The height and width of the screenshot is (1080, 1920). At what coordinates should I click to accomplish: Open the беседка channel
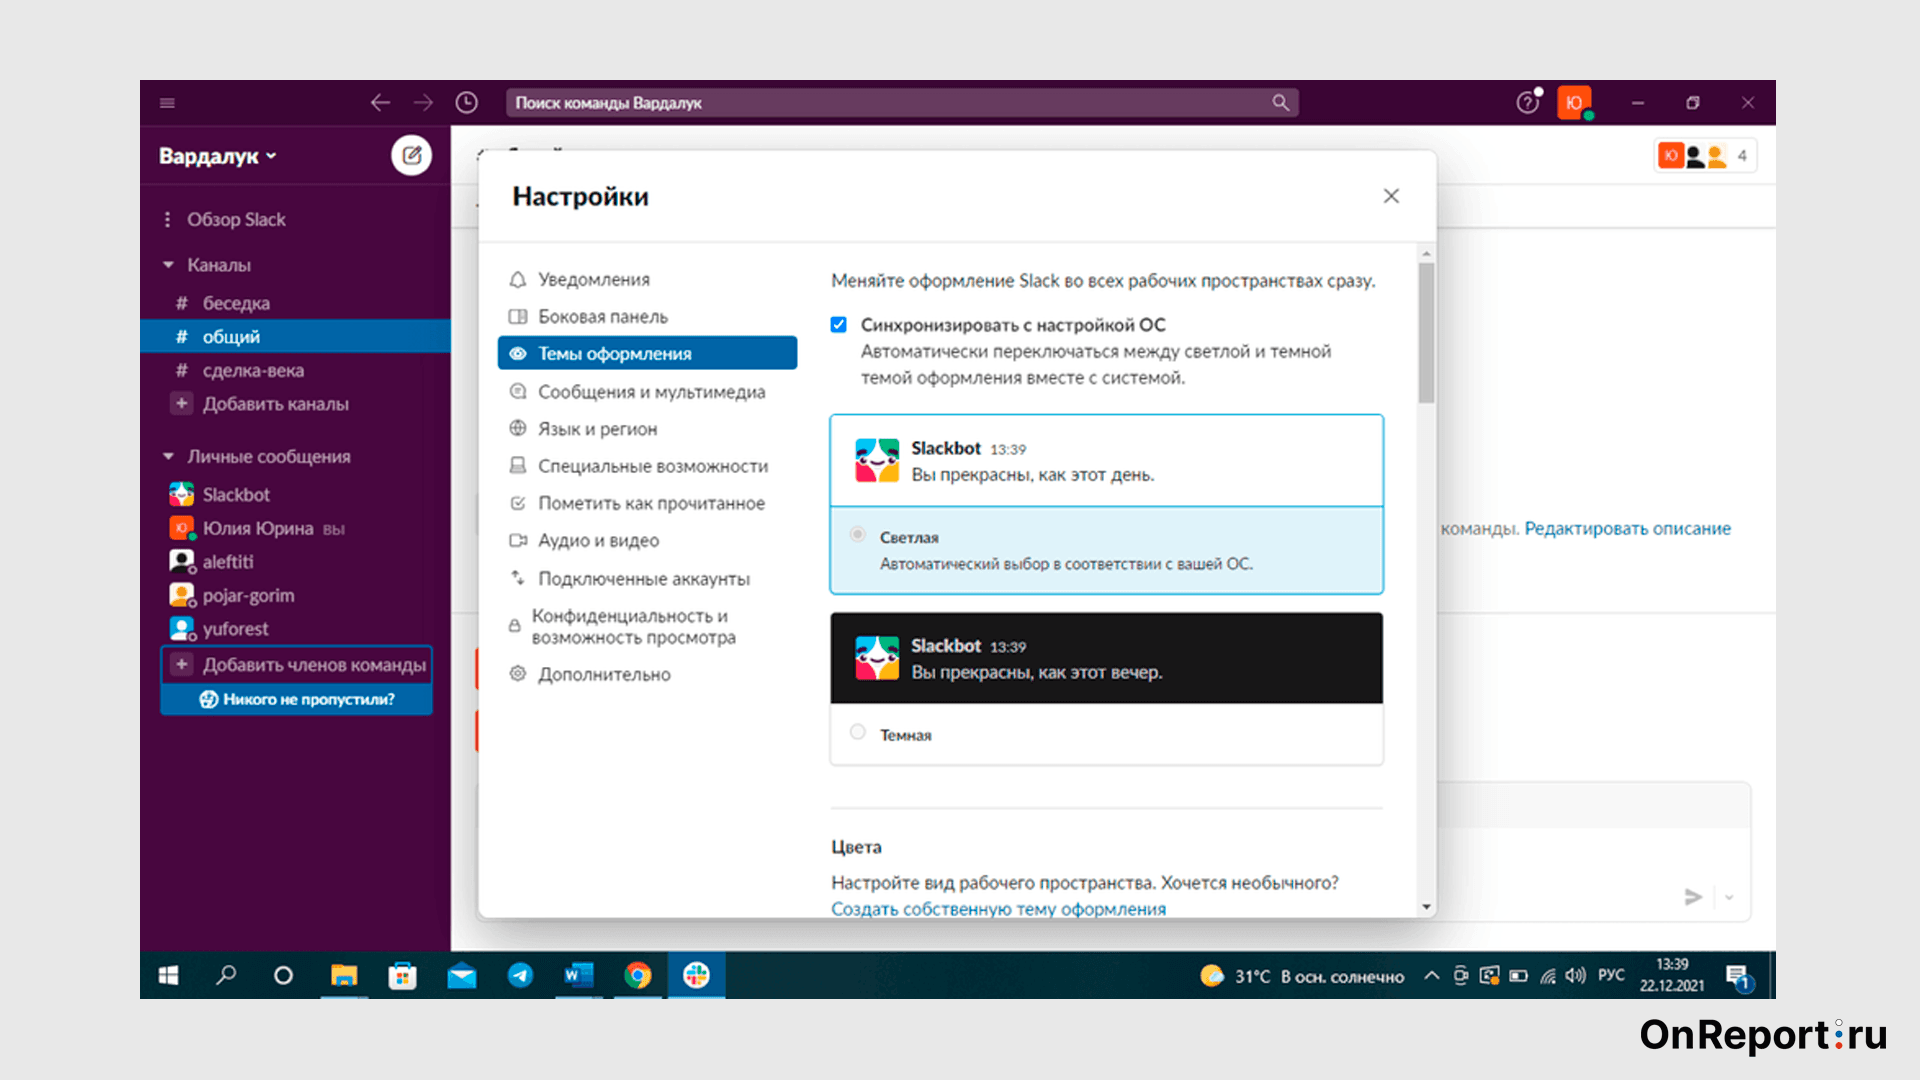[x=295, y=303]
